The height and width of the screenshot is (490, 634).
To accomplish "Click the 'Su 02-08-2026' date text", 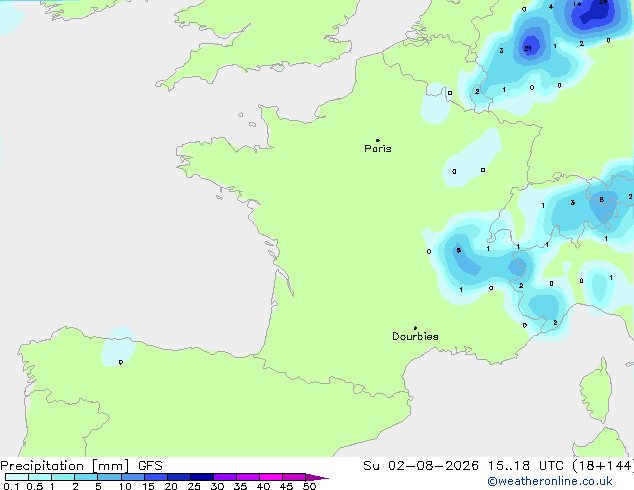I will (x=421, y=466).
